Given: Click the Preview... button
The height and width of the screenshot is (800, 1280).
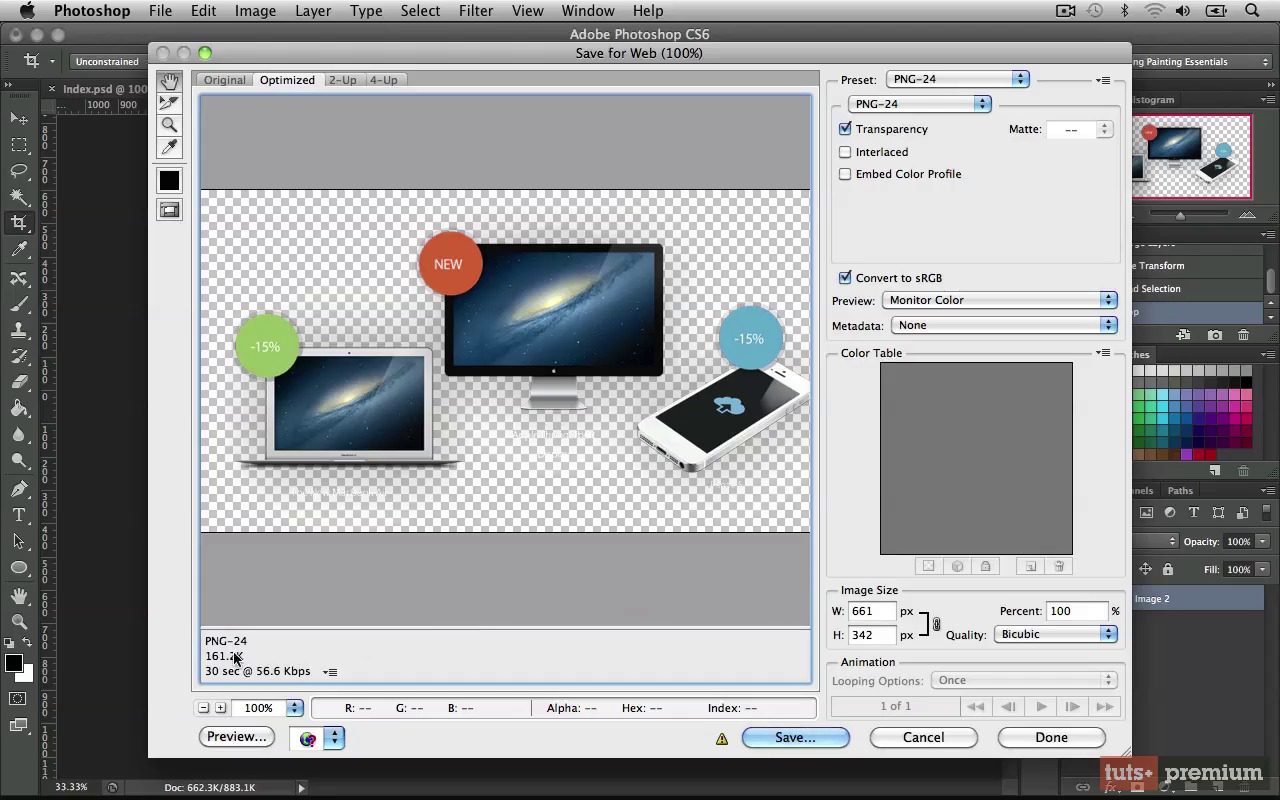Looking at the screenshot, I should point(237,737).
